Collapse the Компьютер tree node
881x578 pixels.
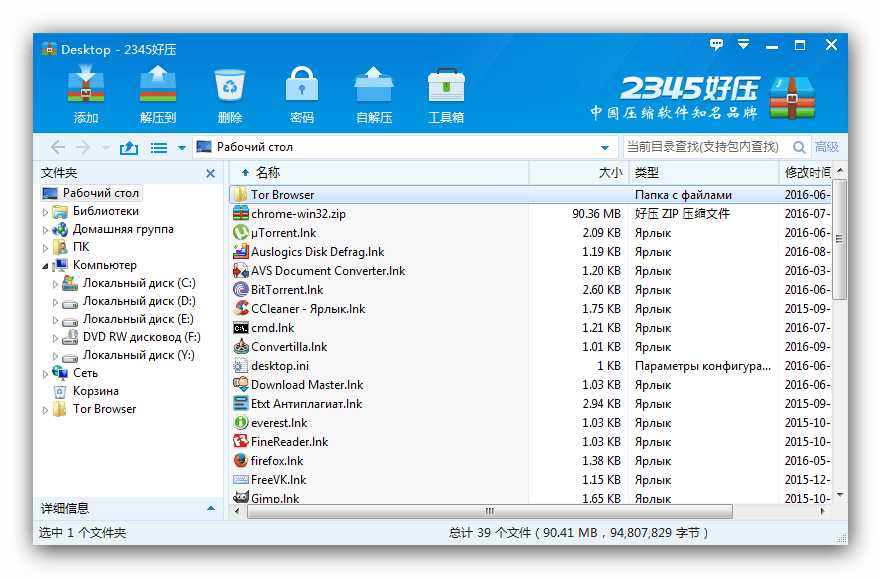45,266
